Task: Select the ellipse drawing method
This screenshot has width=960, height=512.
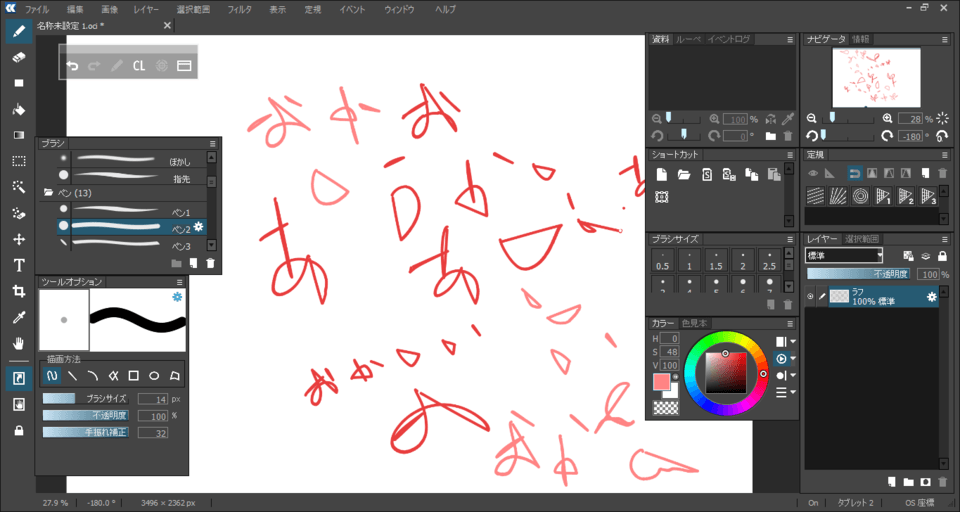Action: tap(154, 376)
